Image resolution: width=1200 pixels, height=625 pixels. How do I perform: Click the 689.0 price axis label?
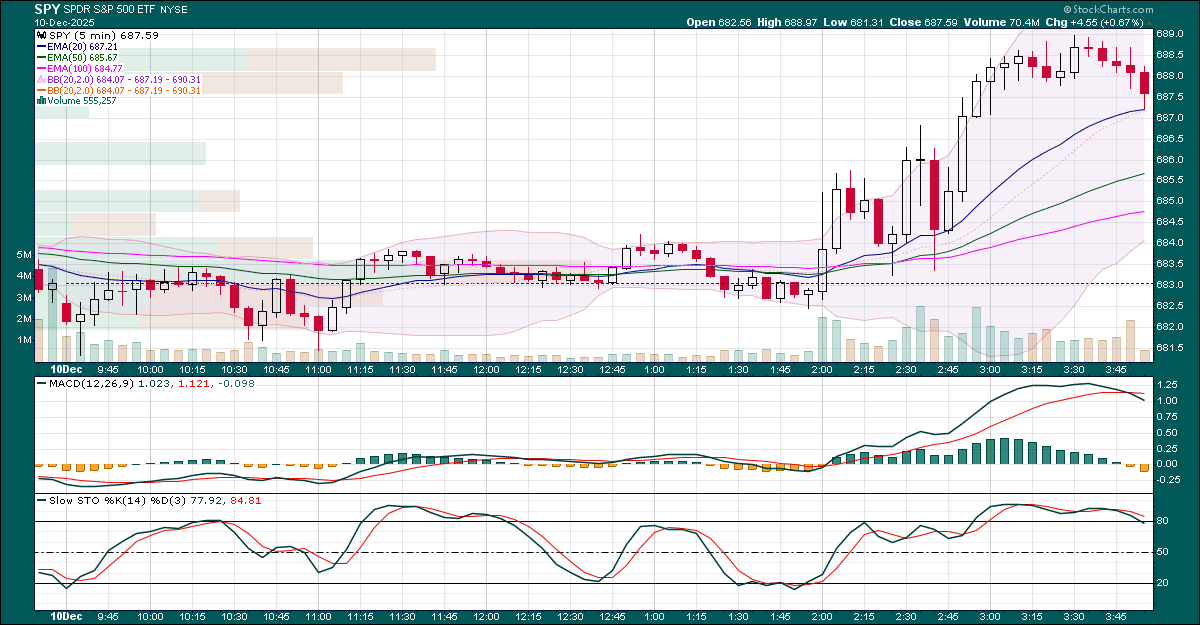point(1170,33)
